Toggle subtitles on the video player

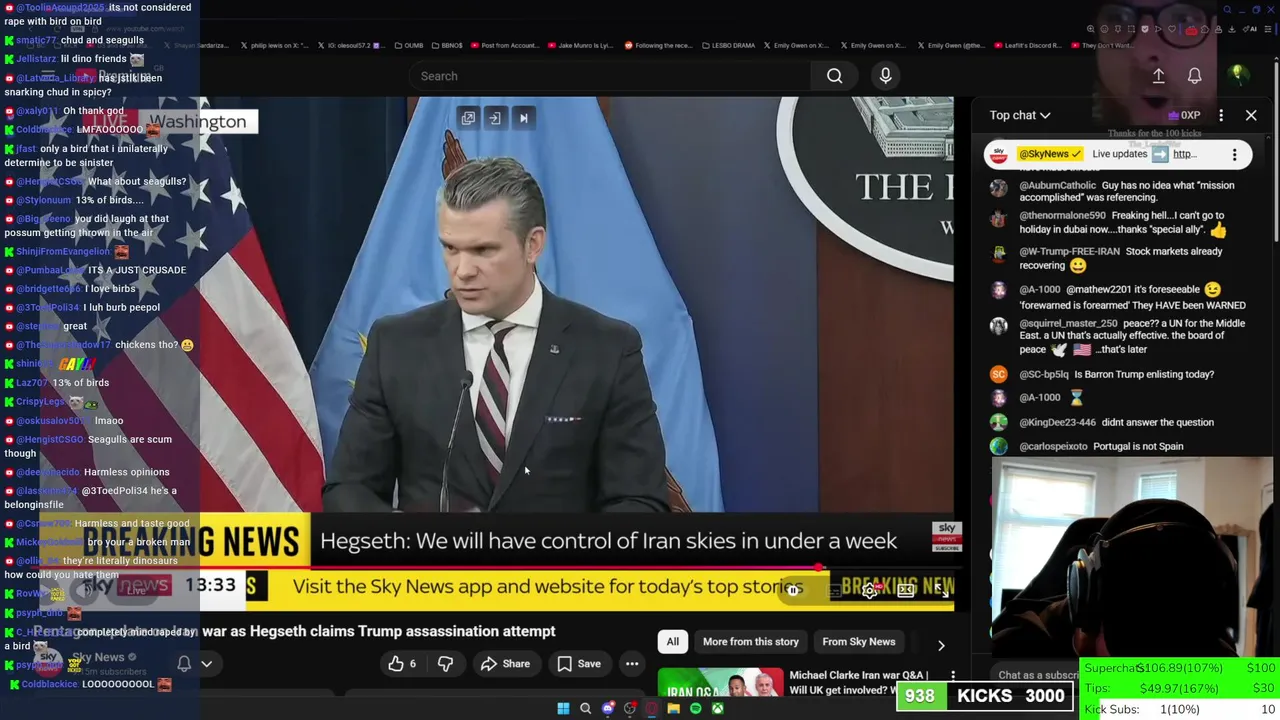pyautogui.click(x=834, y=591)
